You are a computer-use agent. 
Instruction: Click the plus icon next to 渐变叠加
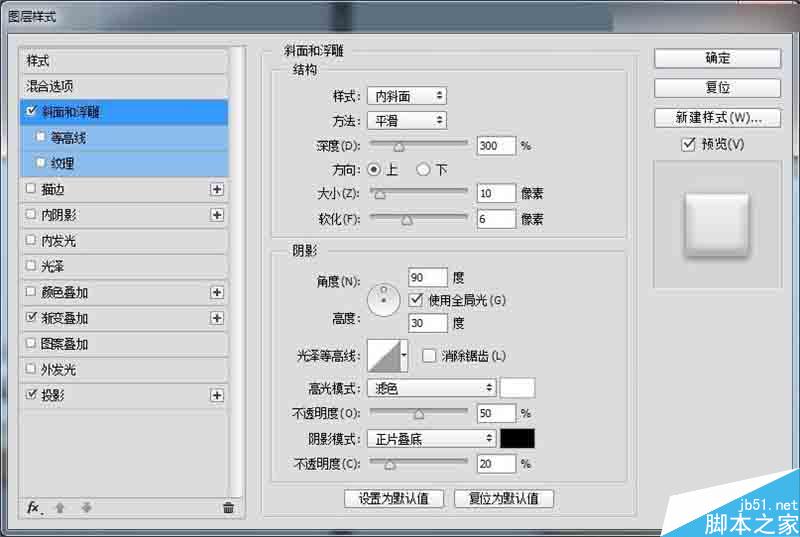coord(217,318)
